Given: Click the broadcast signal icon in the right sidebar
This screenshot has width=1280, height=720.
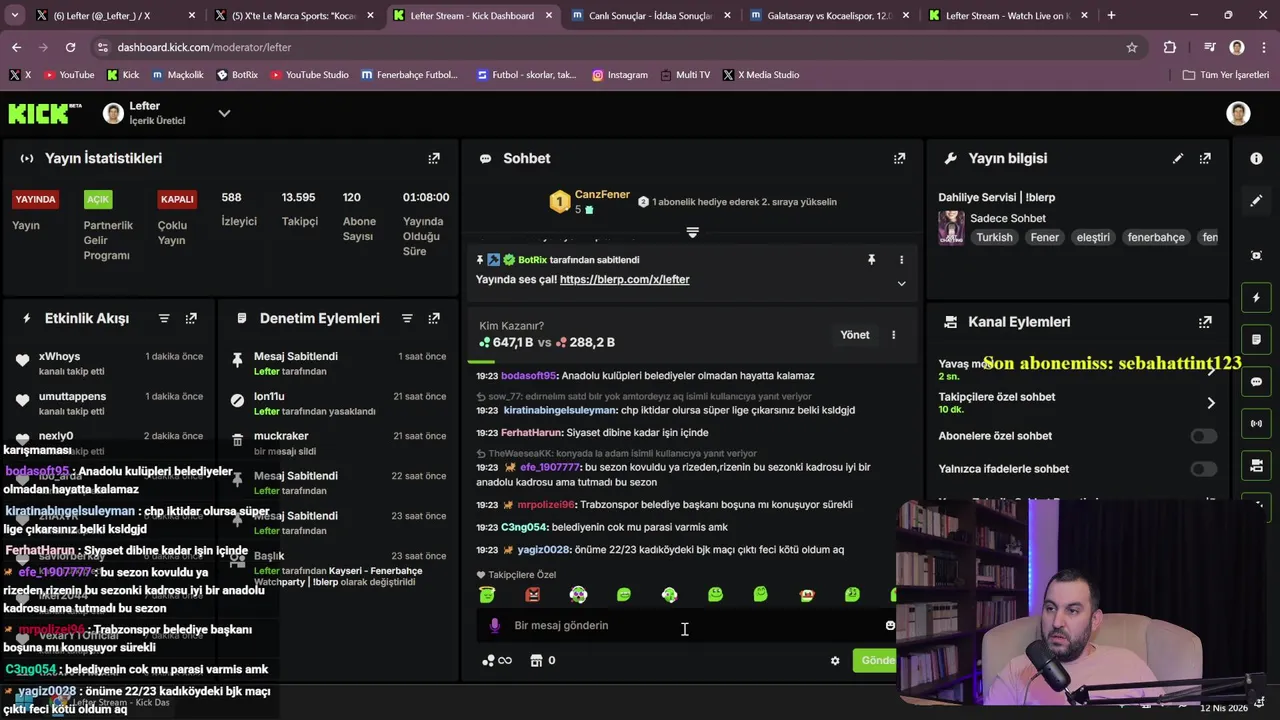Looking at the screenshot, I should coord(1256,424).
